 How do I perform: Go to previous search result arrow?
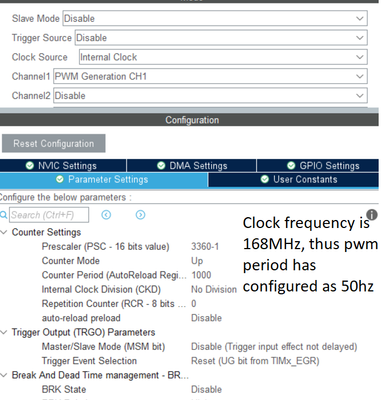106,215
